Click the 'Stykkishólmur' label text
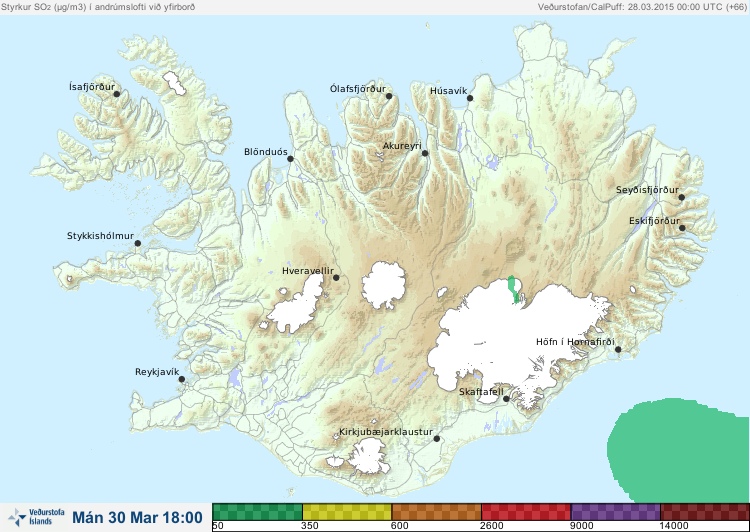 100,236
